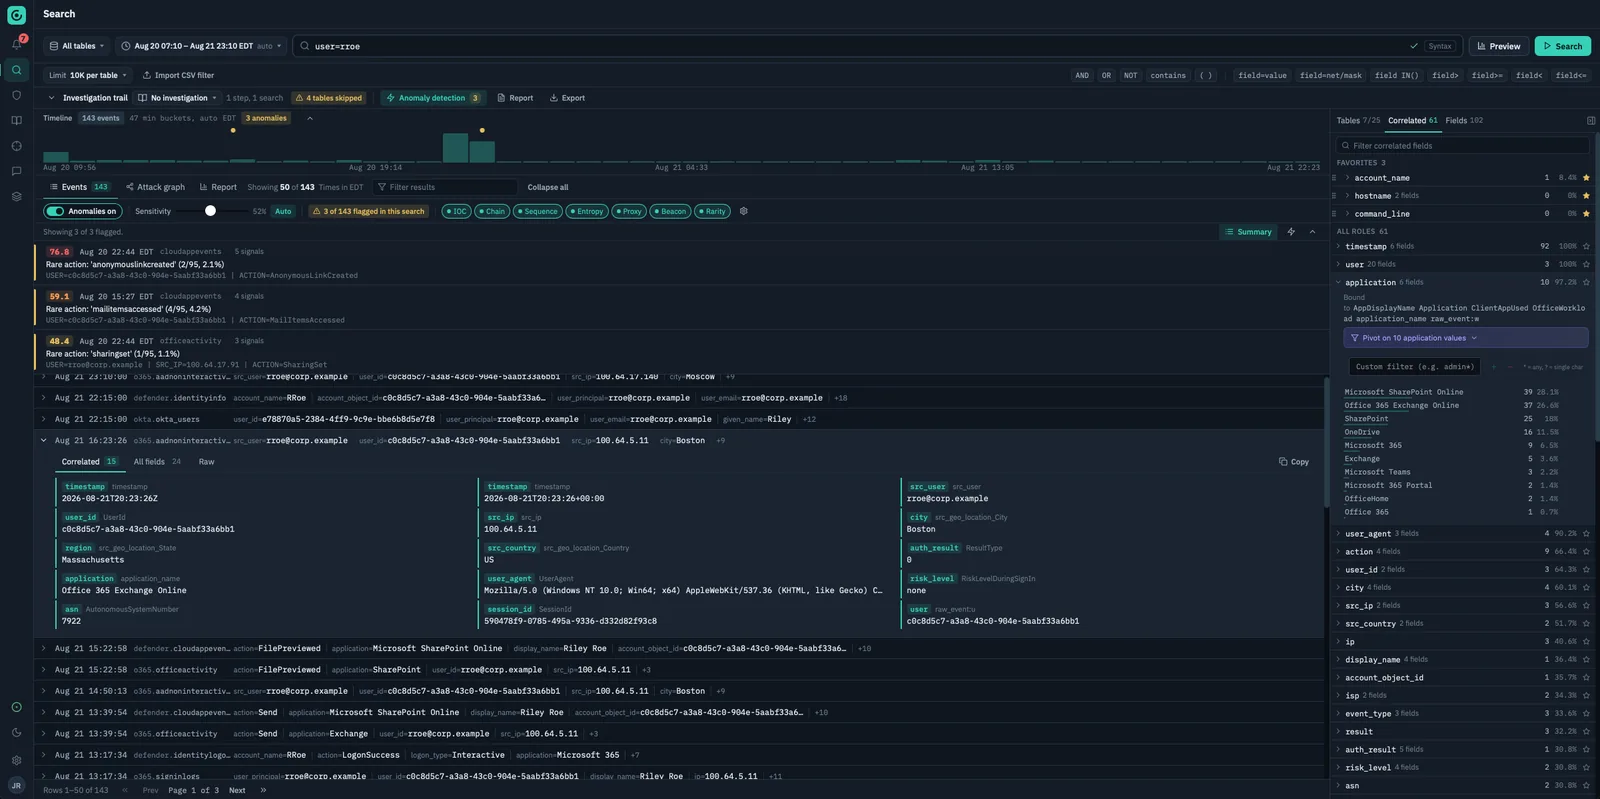Toggle the IOC signal chip
The height and width of the screenshot is (799, 1600).
click(456, 211)
